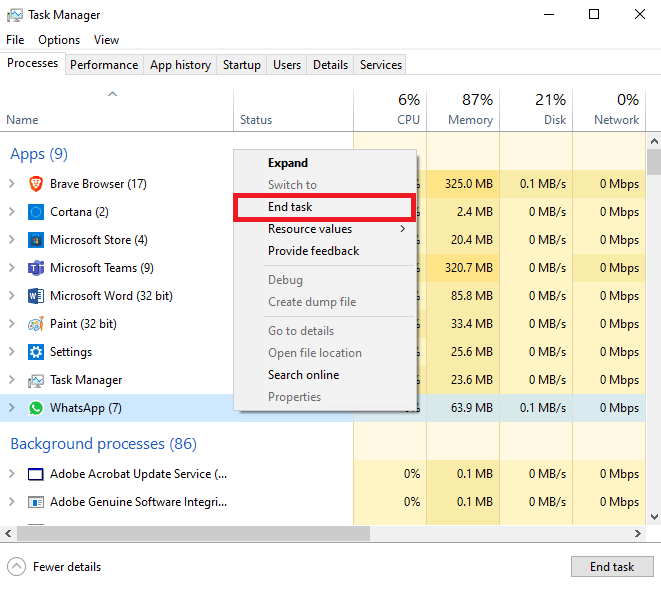661x591 pixels.
Task: Click the Task Manager title bar icon
Action: [15, 15]
